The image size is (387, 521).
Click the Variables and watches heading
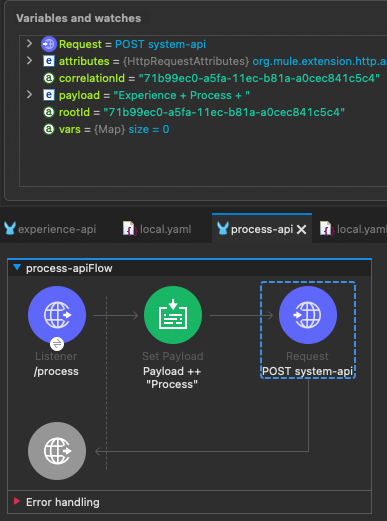(x=79, y=18)
